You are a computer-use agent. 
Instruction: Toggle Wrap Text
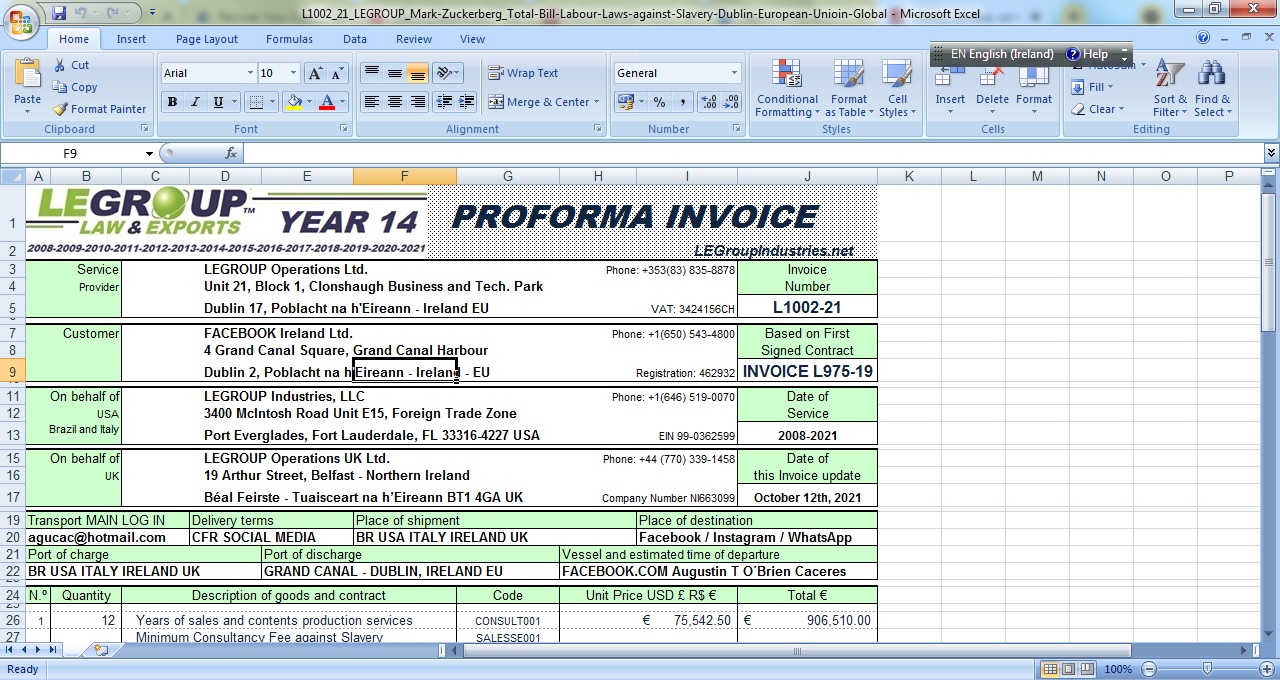pyautogui.click(x=523, y=73)
